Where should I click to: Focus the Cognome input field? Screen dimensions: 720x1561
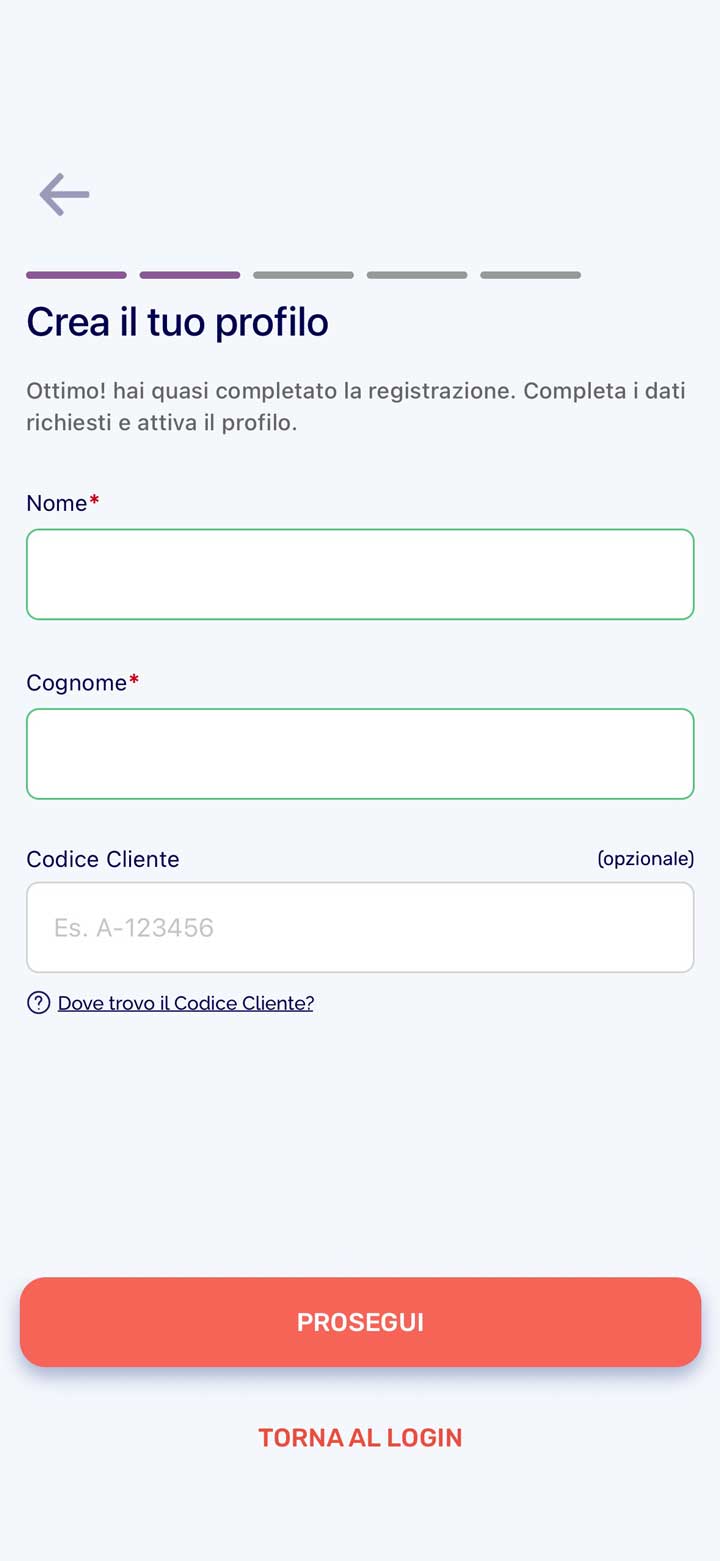coord(360,754)
